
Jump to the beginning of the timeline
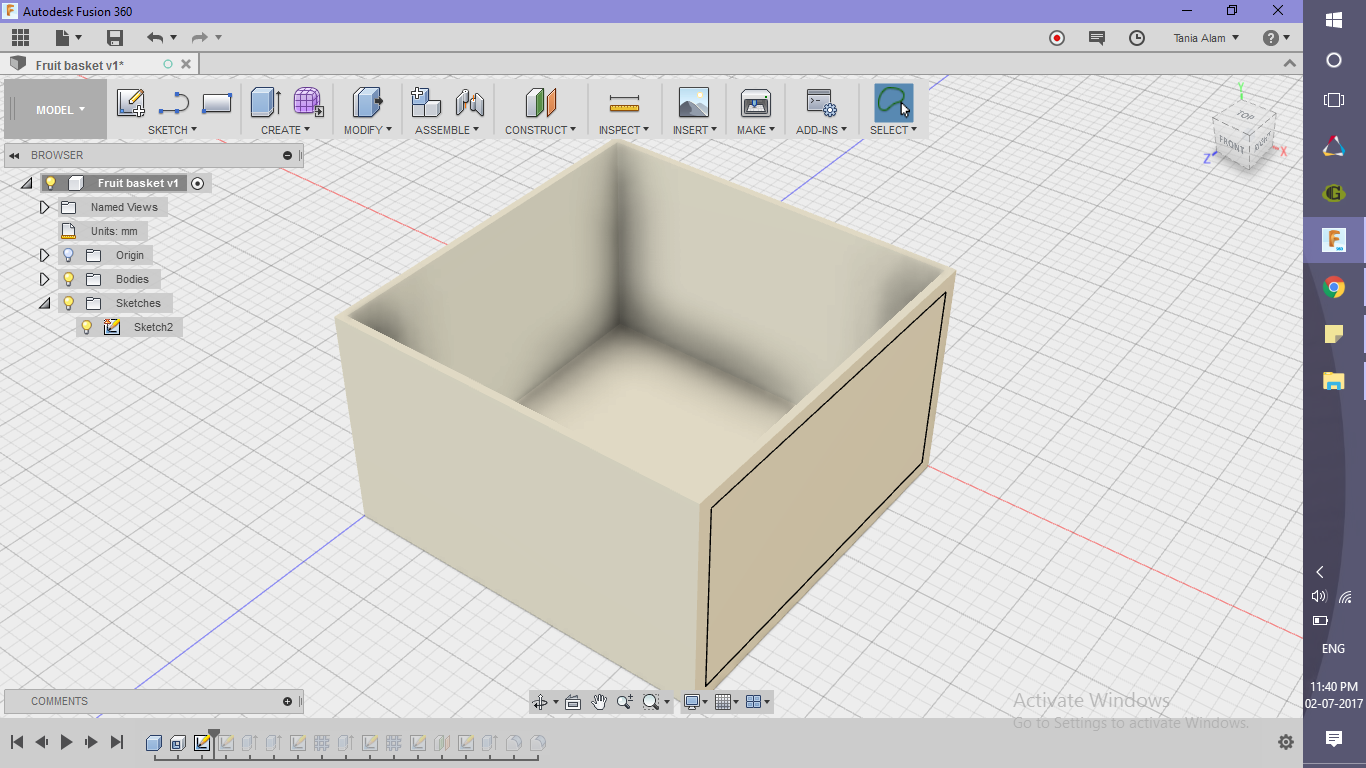point(17,742)
